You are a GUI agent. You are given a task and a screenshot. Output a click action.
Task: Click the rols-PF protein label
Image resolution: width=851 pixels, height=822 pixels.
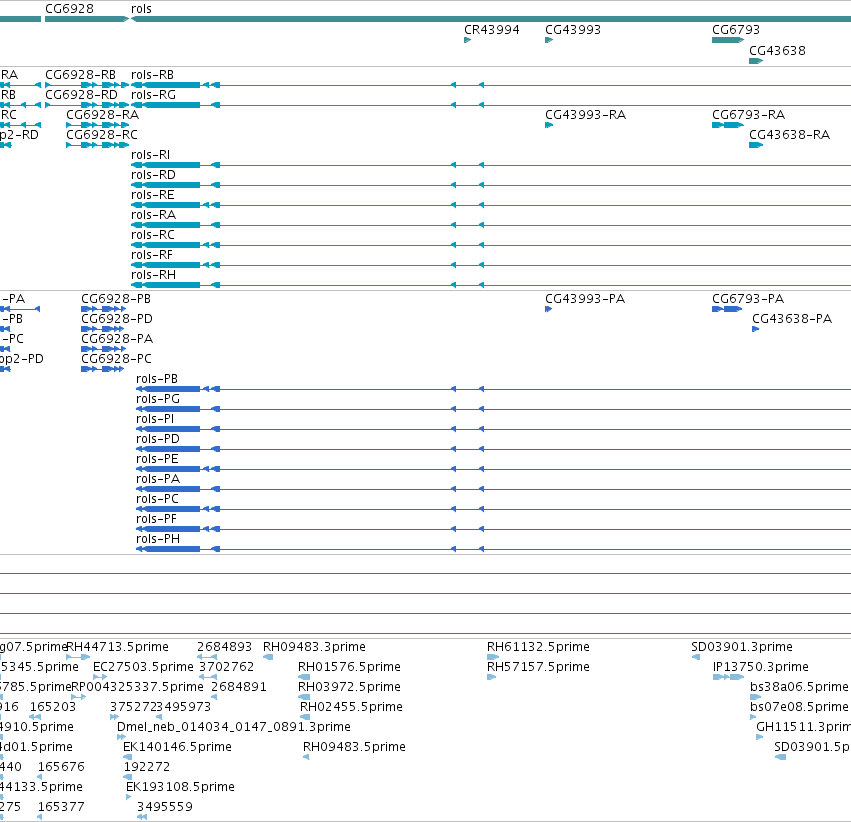[x=156, y=520]
